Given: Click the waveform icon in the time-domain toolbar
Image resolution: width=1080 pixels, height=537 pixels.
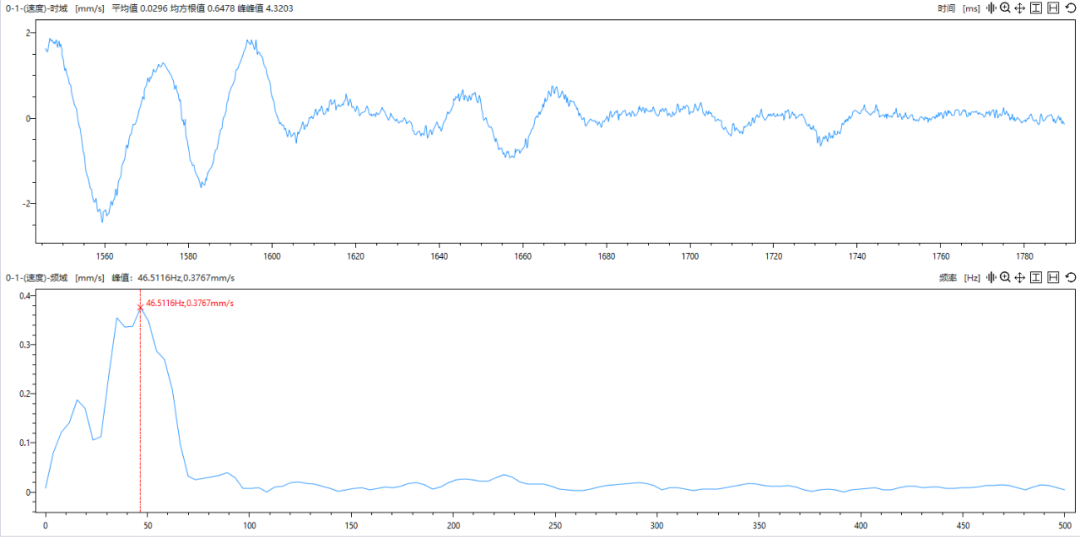Looking at the screenshot, I should pos(991,8).
